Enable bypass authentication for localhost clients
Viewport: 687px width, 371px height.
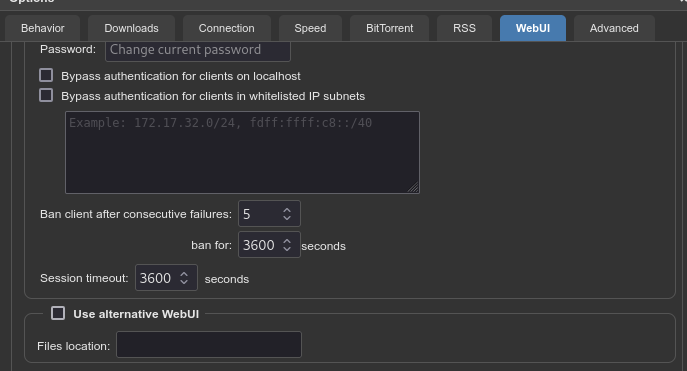pos(46,75)
